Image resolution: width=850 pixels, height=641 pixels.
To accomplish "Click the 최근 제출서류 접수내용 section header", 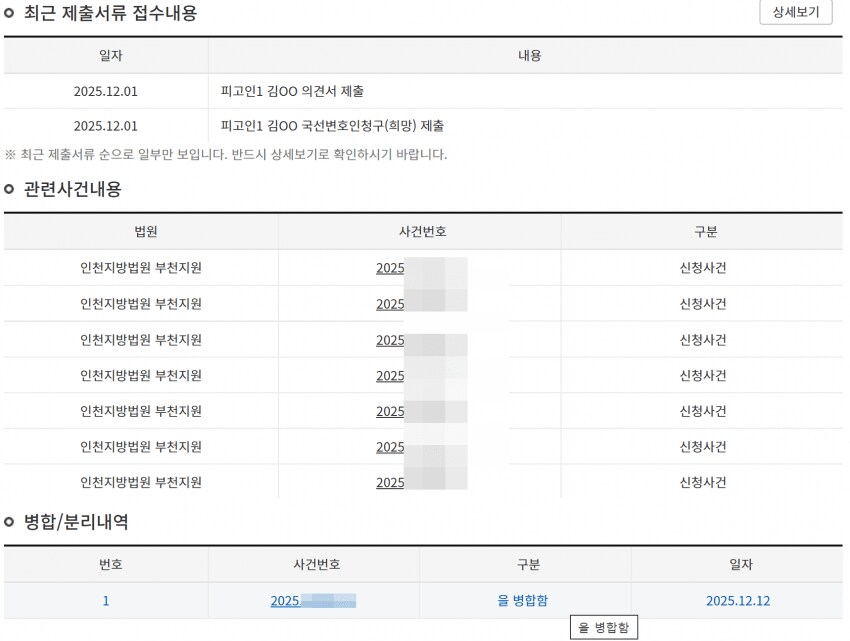I will tap(110, 14).
